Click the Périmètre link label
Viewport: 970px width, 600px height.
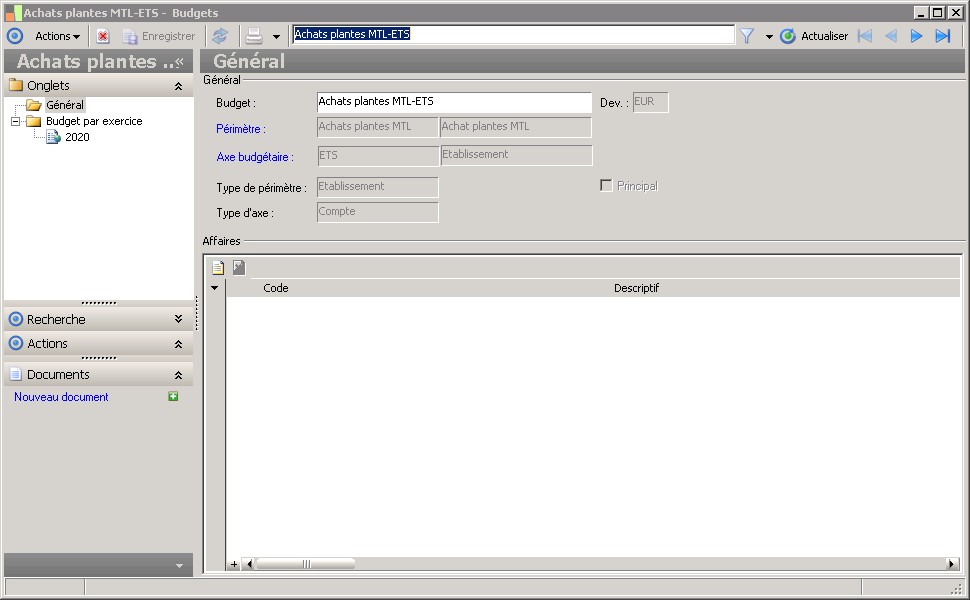241,129
